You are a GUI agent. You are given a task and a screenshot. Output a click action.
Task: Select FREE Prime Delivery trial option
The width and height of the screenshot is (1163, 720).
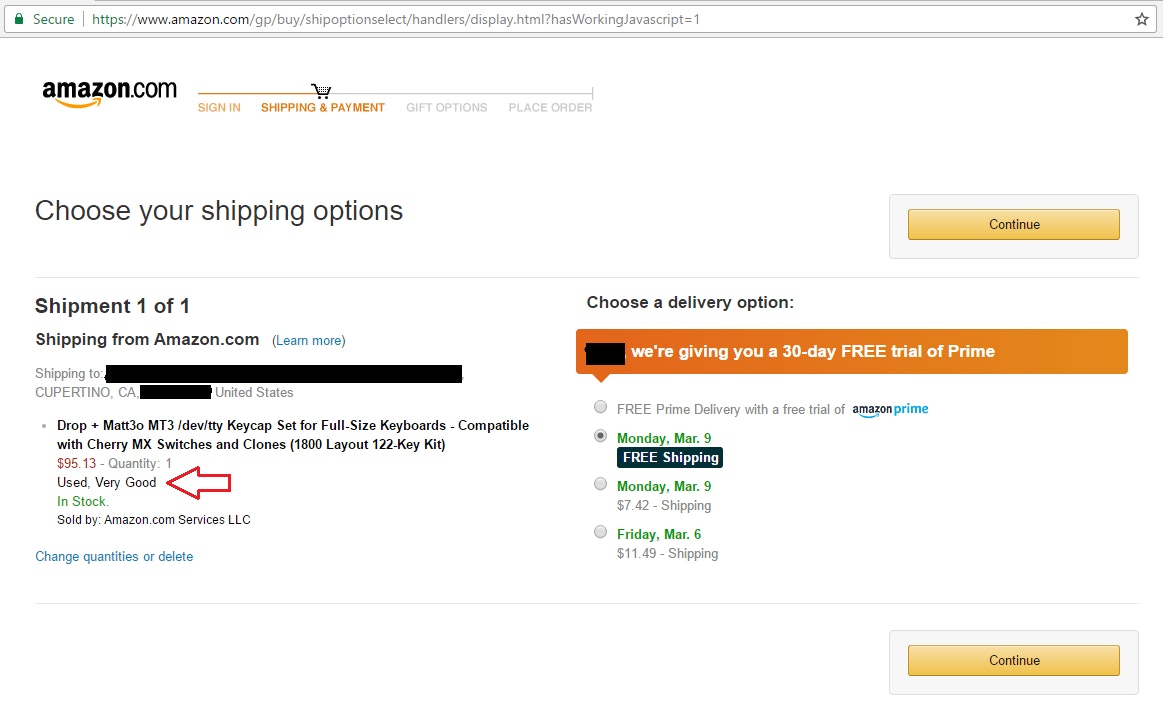click(600, 407)
